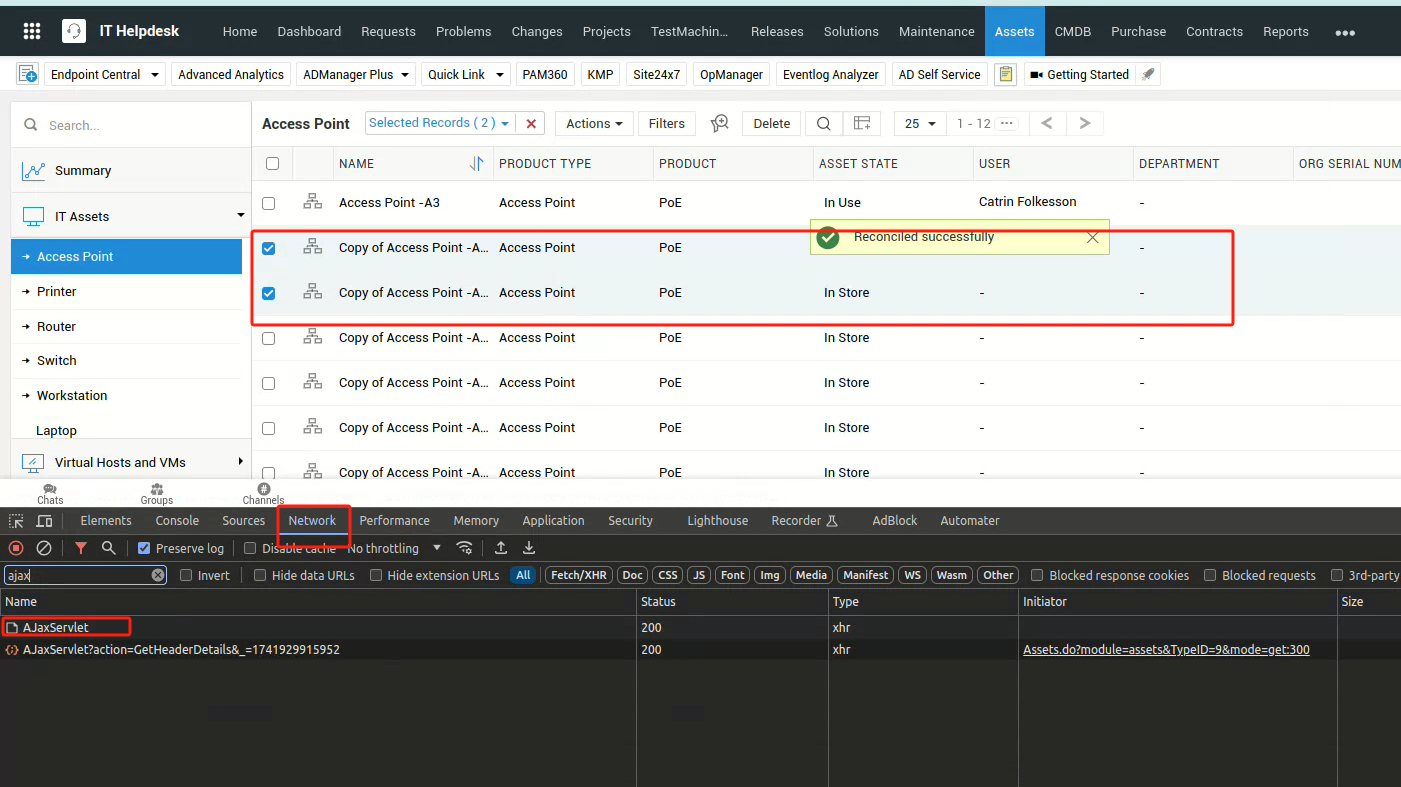
Task: Switch to the Console tab in DevTools
Action: (x=177, y=521)
